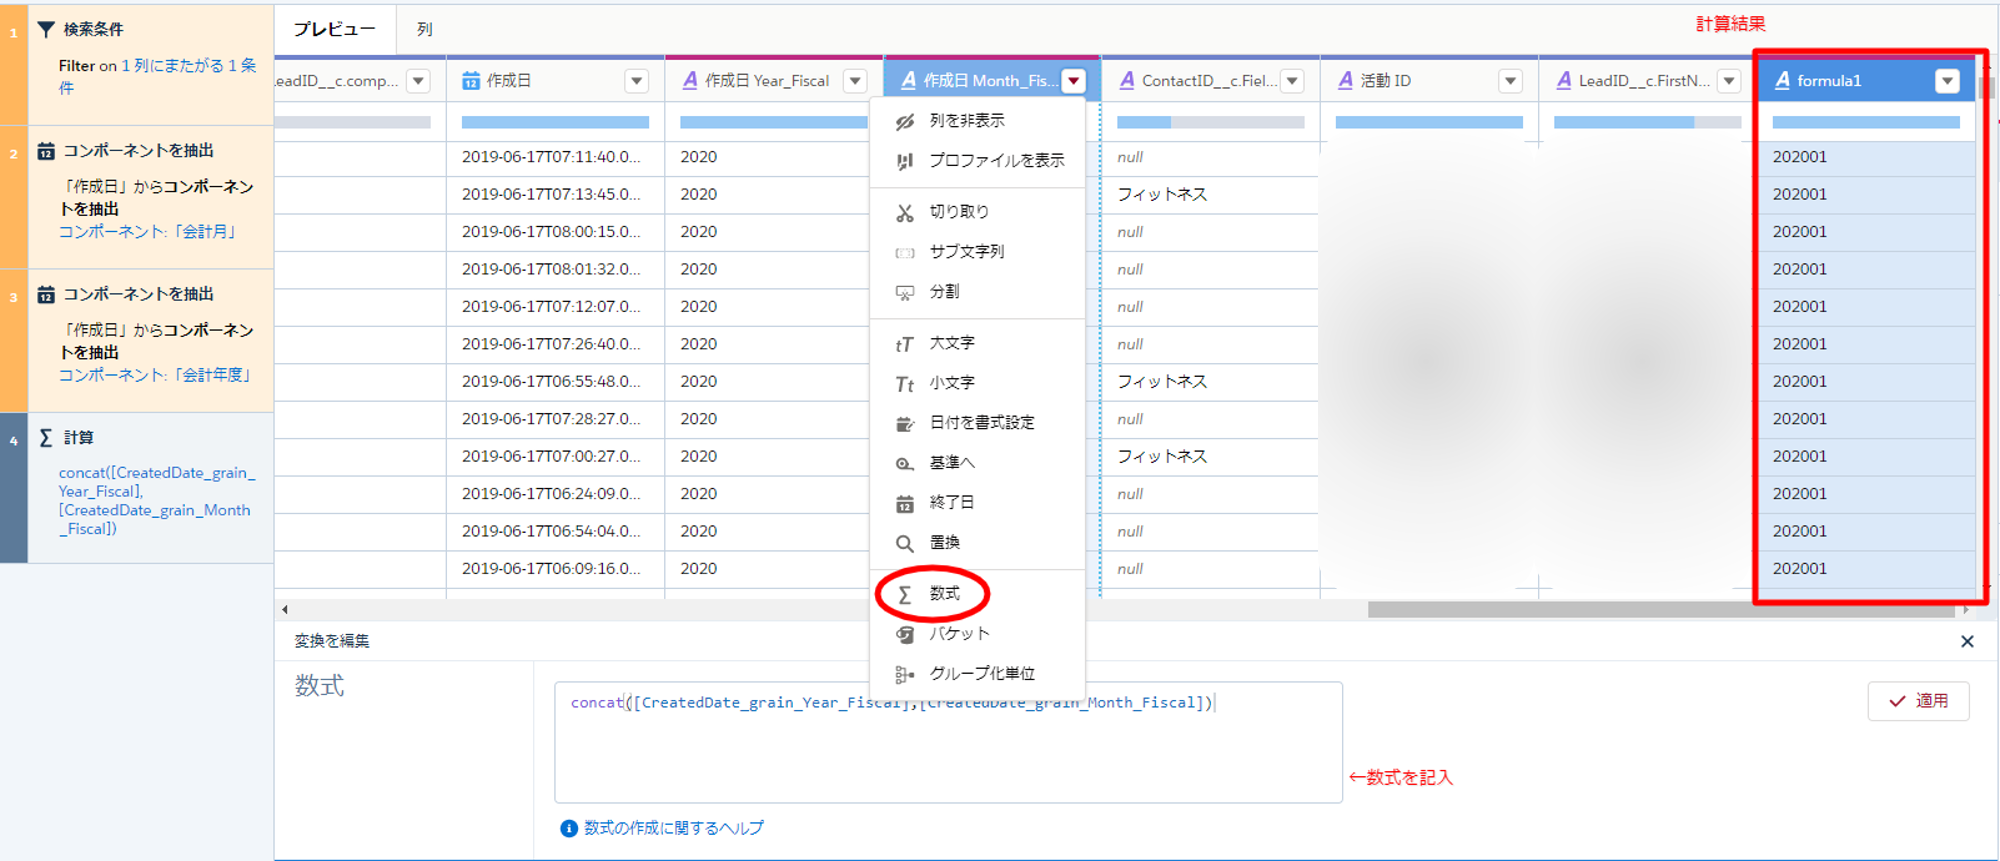The width and height of the screenshot is (2000, 861).
Task: Select the scissors trim icon
Action: pos(904,212)
